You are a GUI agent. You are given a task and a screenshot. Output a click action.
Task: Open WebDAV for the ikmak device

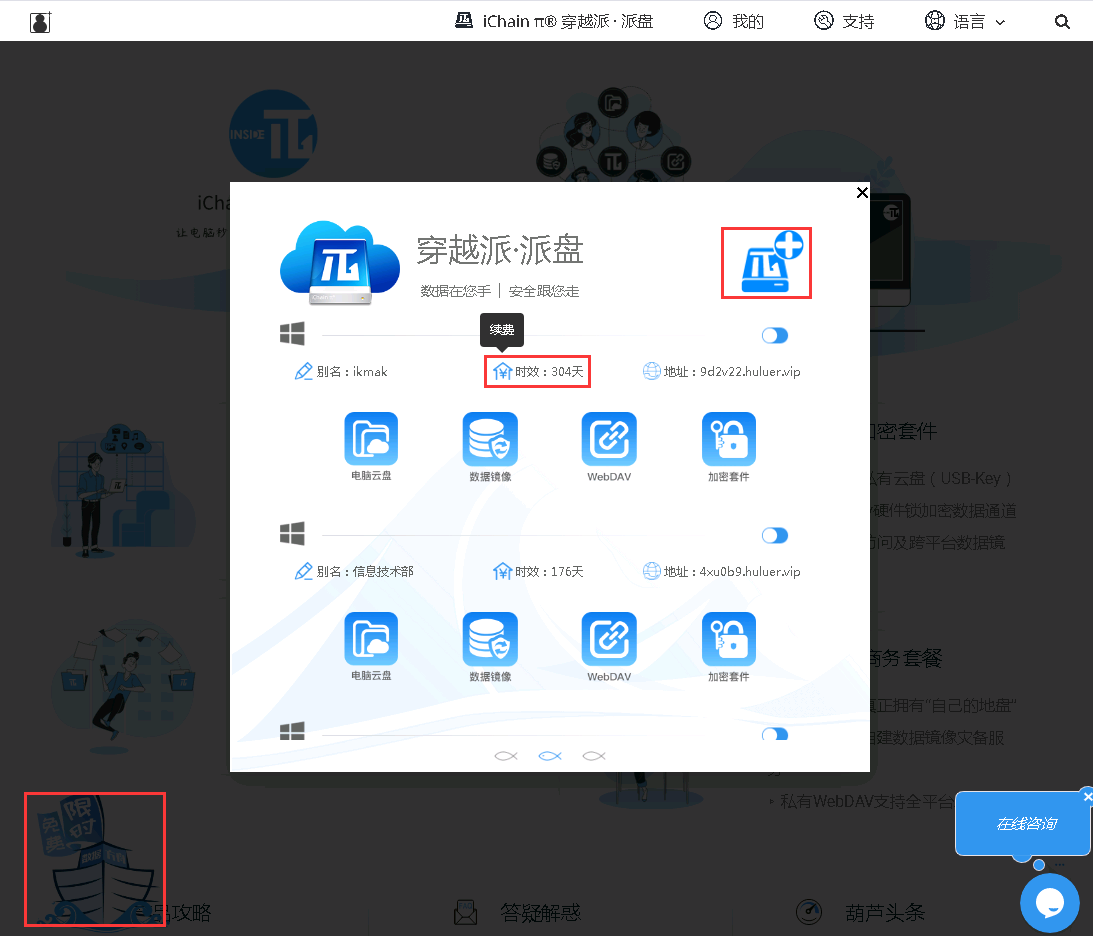point(609,446)
